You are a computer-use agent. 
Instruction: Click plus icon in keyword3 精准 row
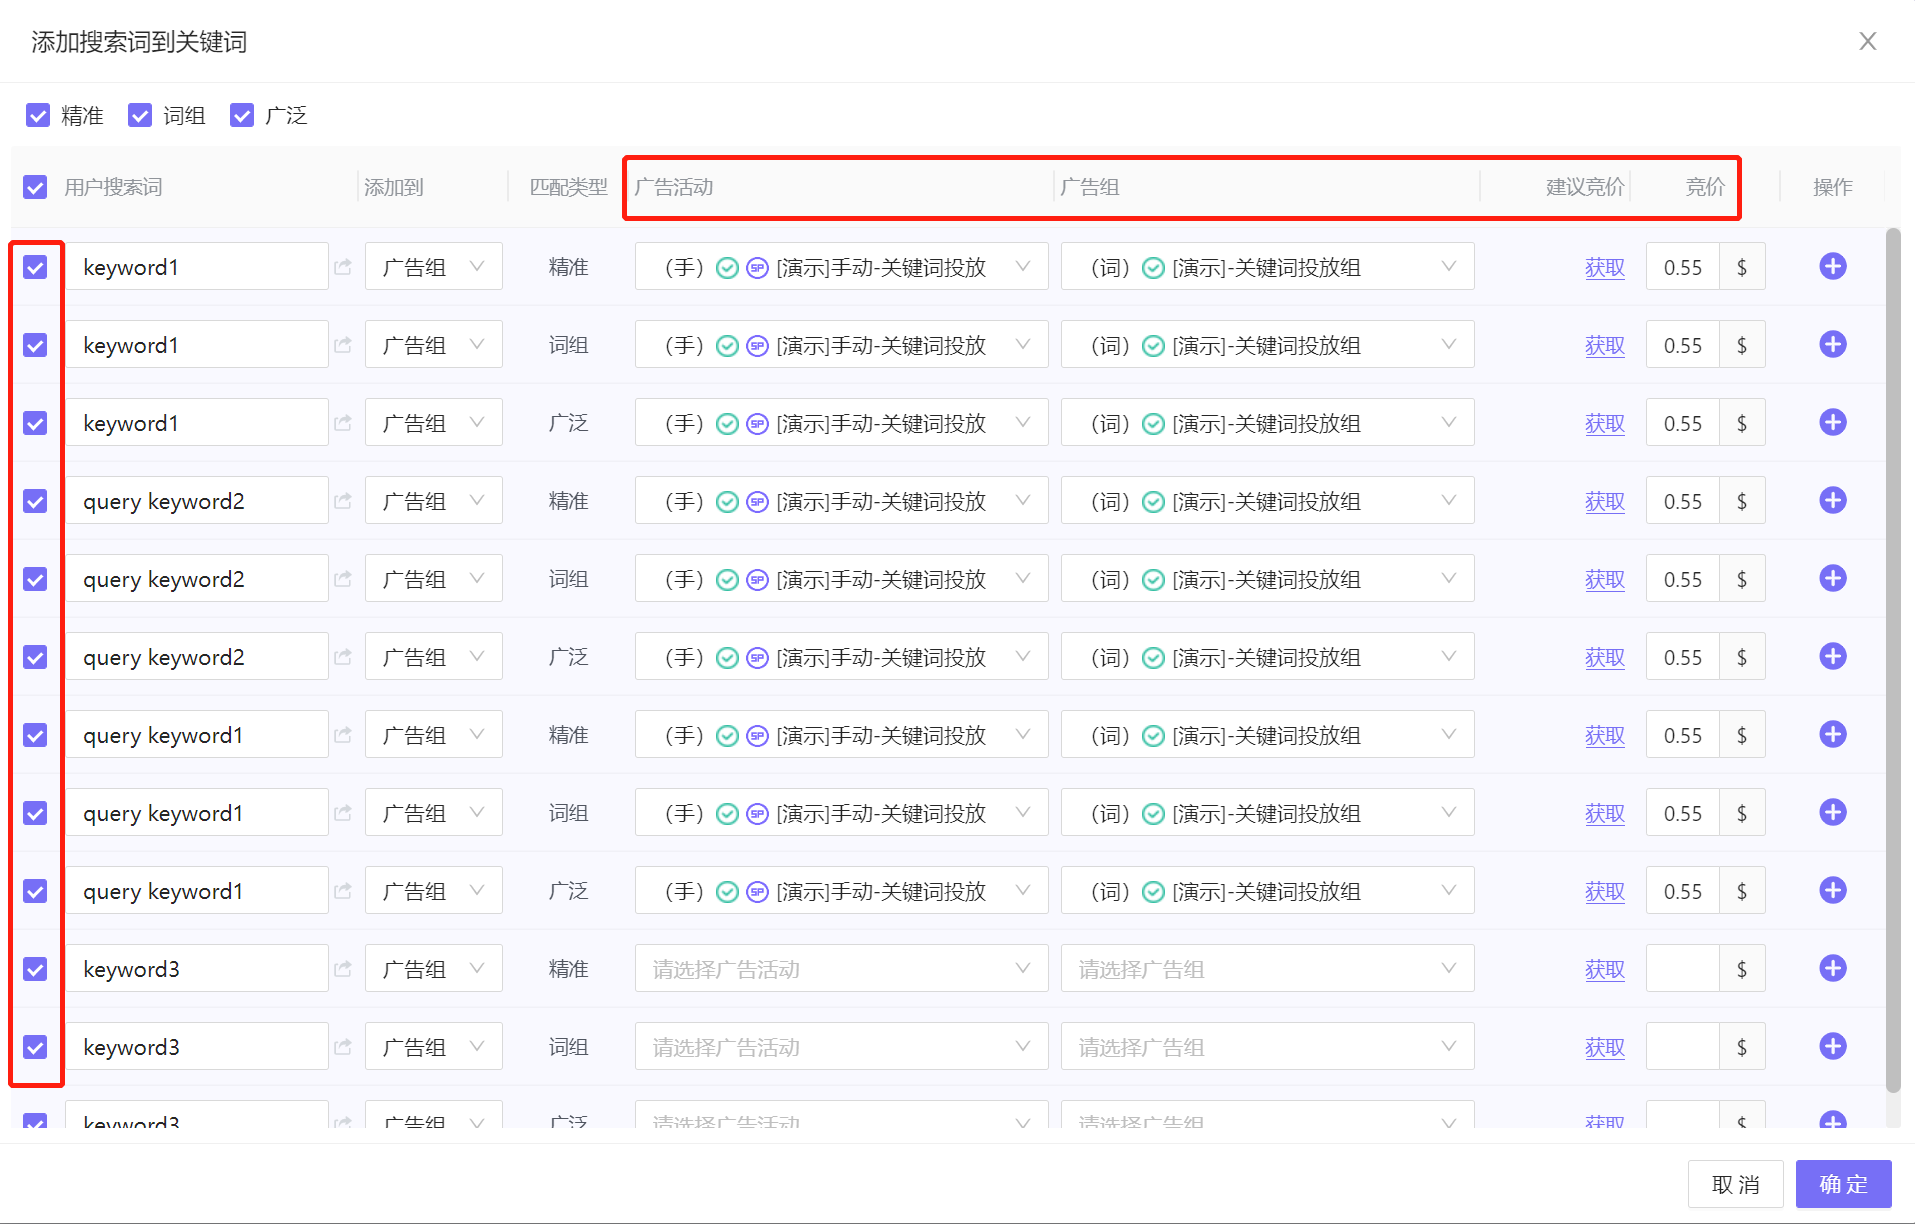[1832, 969]
